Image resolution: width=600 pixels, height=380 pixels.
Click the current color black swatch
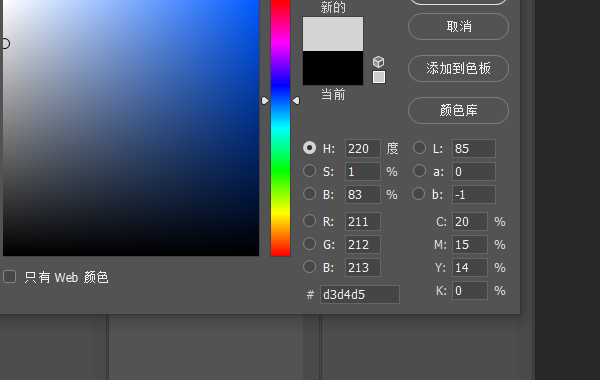pyautogui.click(x=333, y=68)
